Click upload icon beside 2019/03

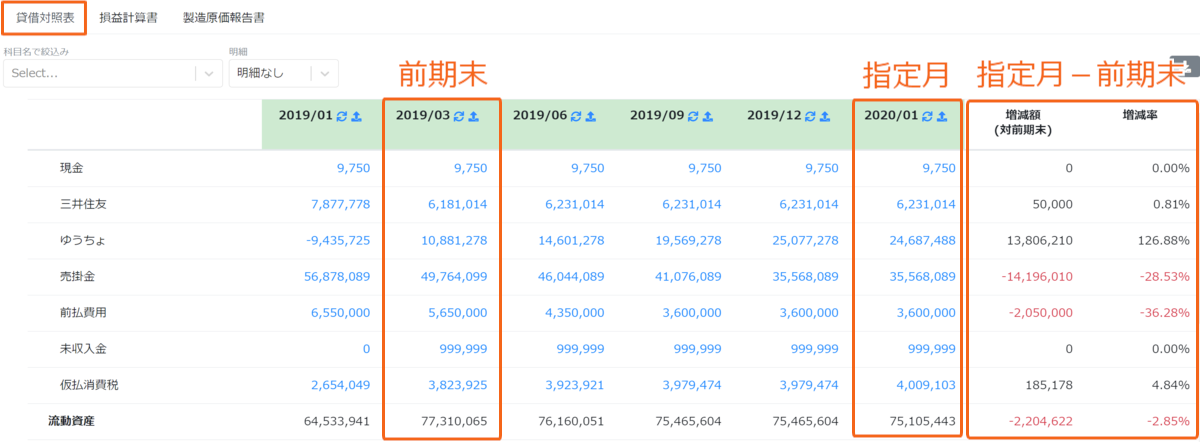(474, 116)
